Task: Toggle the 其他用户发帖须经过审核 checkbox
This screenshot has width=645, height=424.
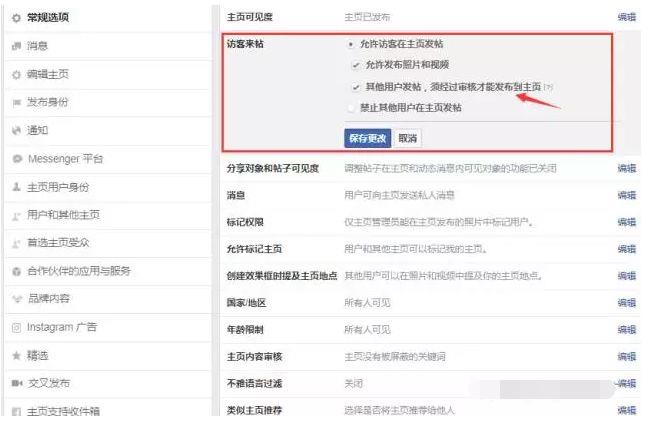Action: (x=356, y=87)
